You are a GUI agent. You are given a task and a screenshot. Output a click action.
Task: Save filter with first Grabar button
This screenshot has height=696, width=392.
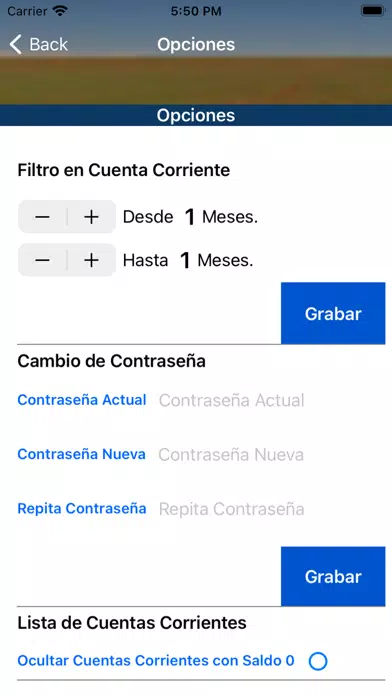click(333, 313)
